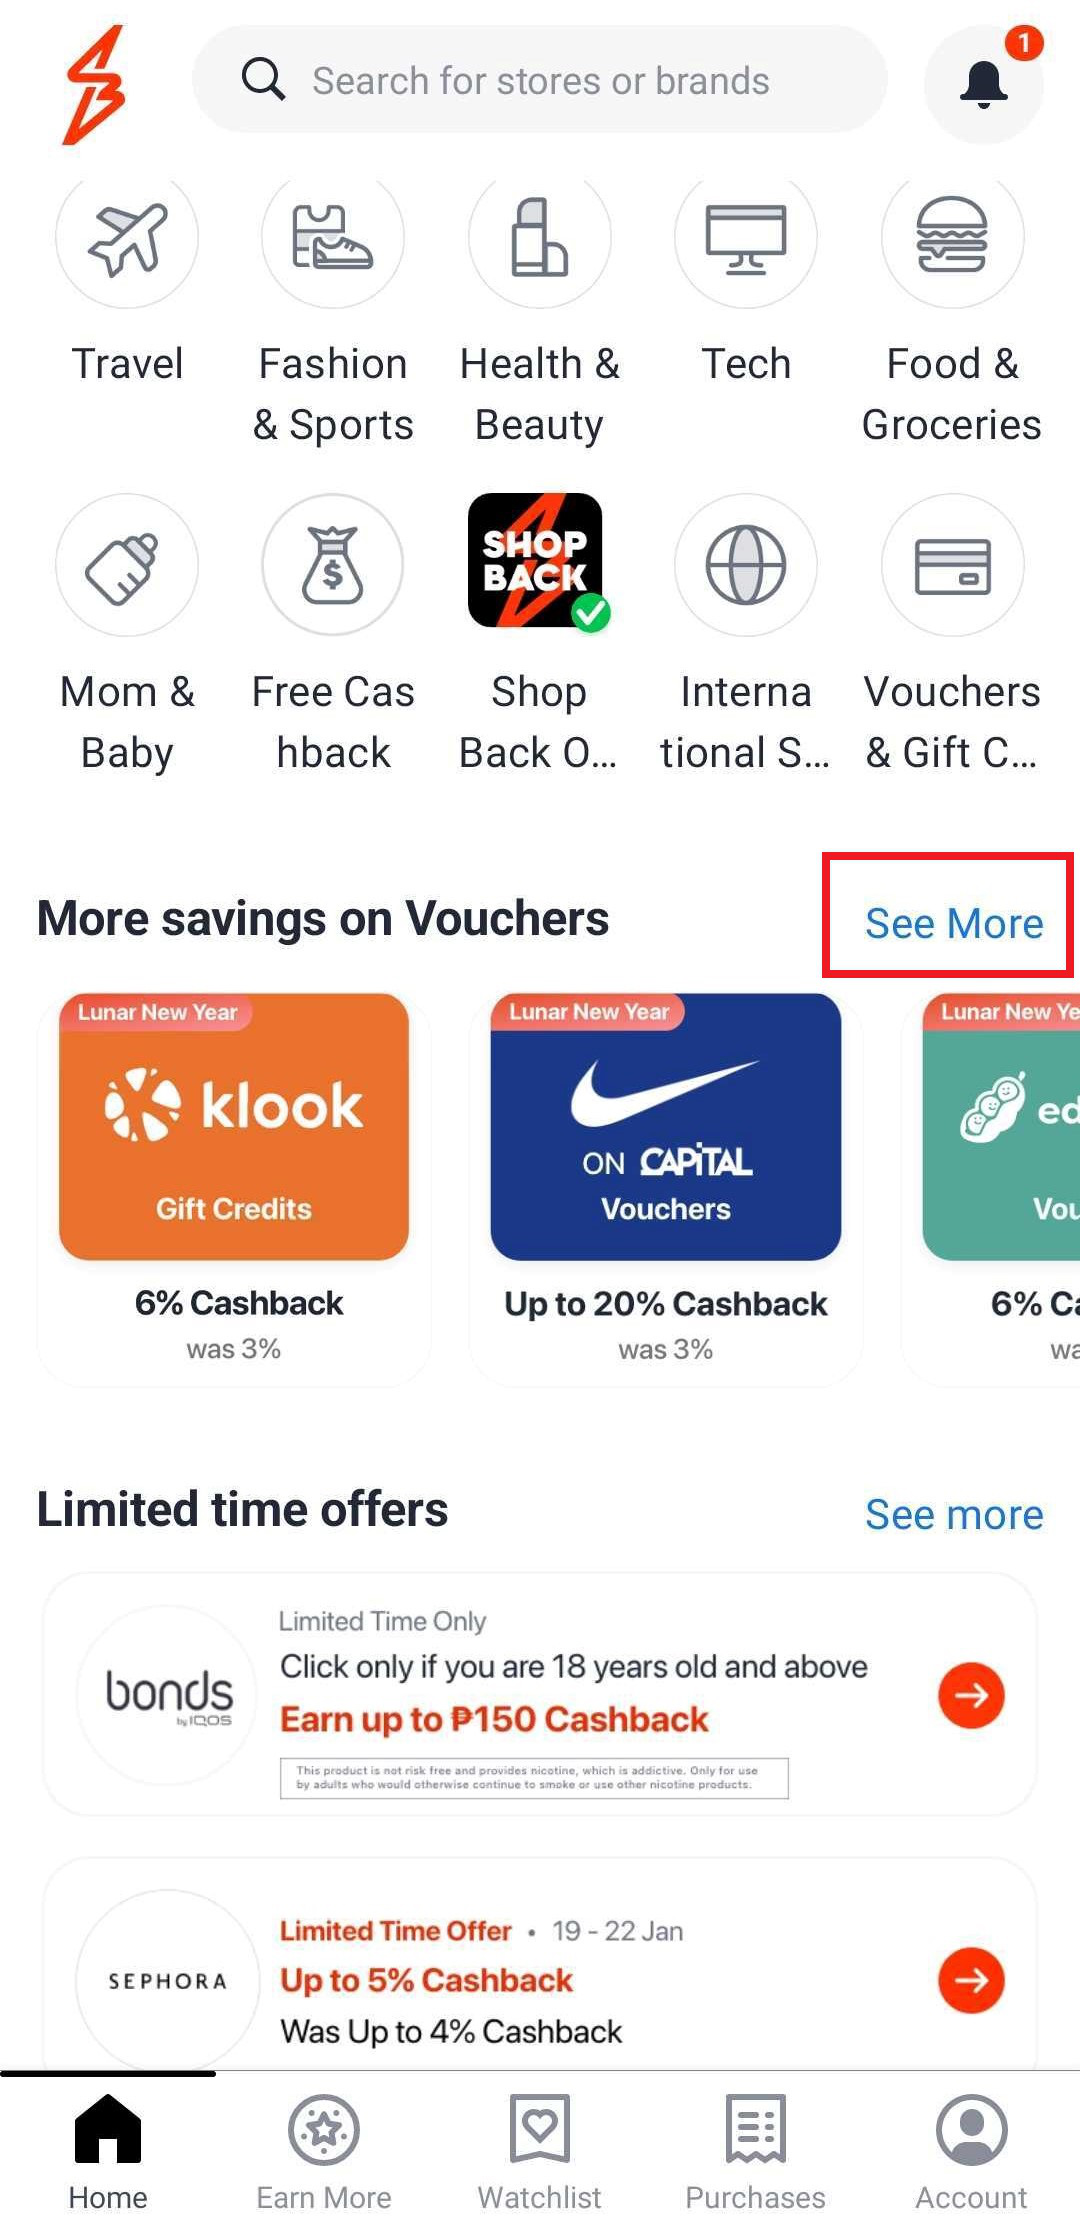
Task: Open the Travel category icon
Action: tap(127, 238)
